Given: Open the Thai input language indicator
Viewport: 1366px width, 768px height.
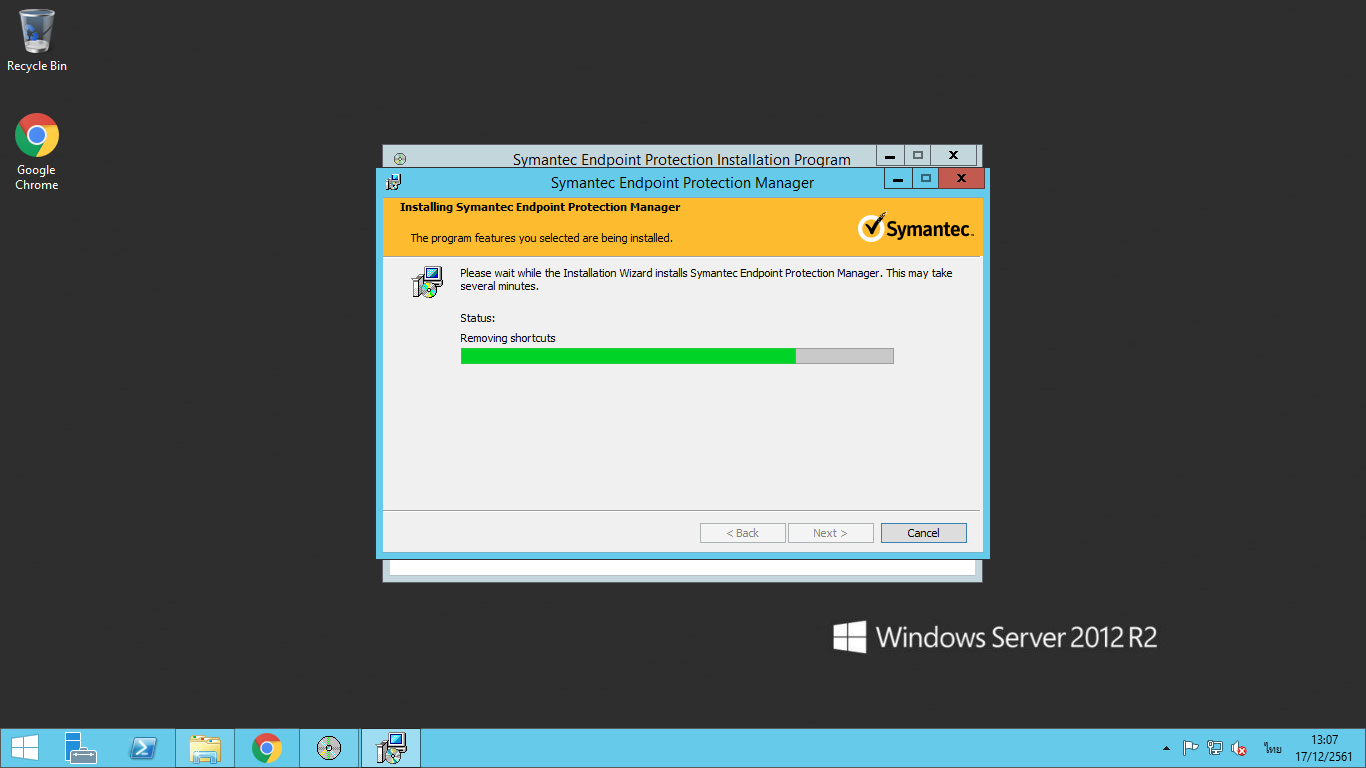Looking at the screenshot, I should coord(1272,748).
